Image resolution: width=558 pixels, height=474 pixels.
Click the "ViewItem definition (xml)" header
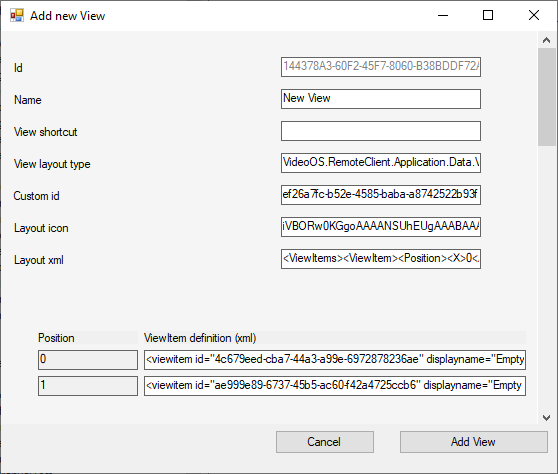pyautogui.click(x=200, y=338)
